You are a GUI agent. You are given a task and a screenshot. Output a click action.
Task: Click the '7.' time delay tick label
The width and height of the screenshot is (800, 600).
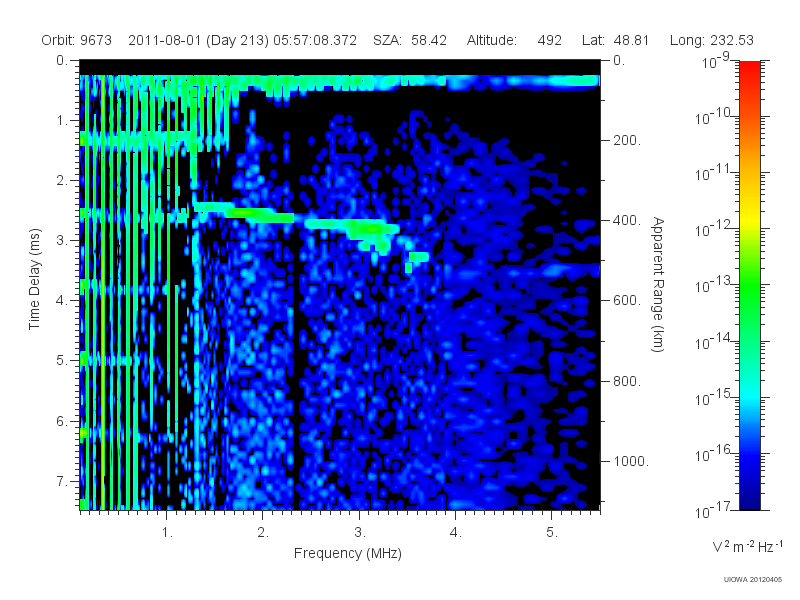(62, 481)
